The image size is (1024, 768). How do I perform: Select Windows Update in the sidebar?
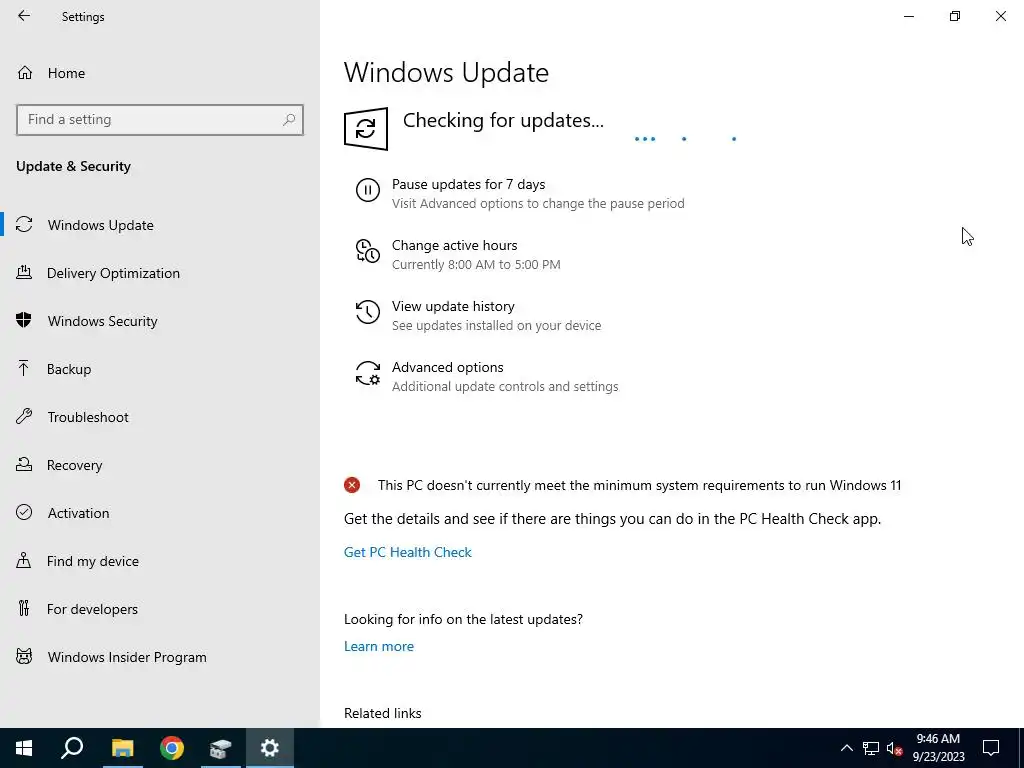coord(101,225)
